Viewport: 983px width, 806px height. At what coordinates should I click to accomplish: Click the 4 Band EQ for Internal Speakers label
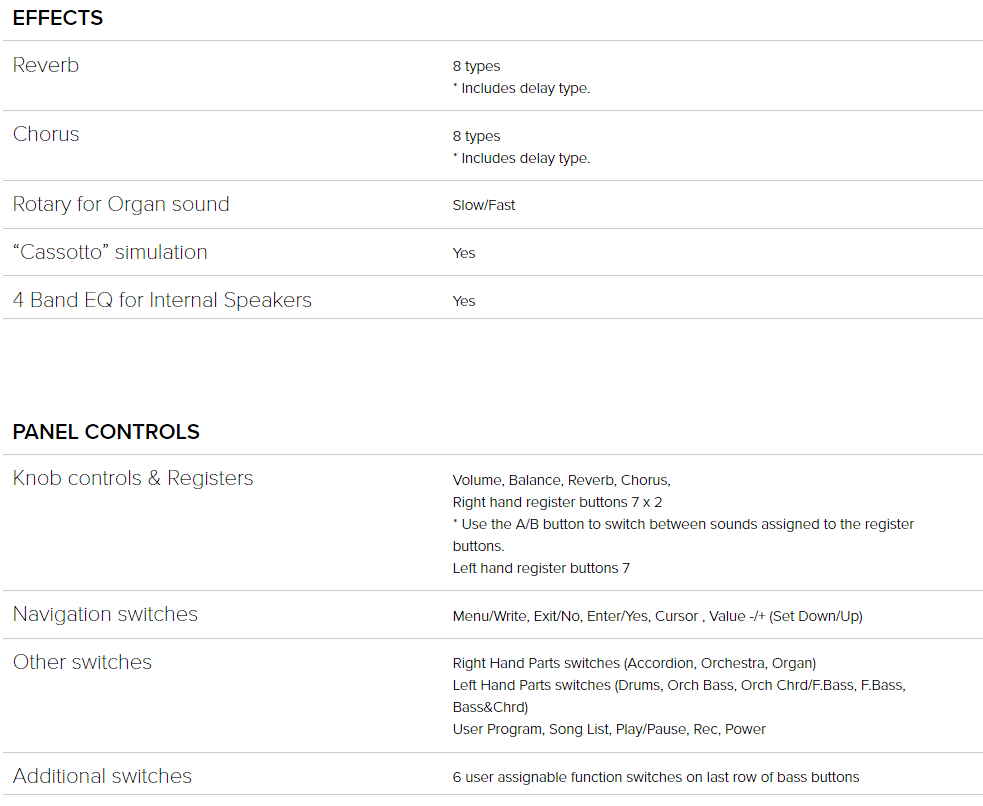pos(162,300)
